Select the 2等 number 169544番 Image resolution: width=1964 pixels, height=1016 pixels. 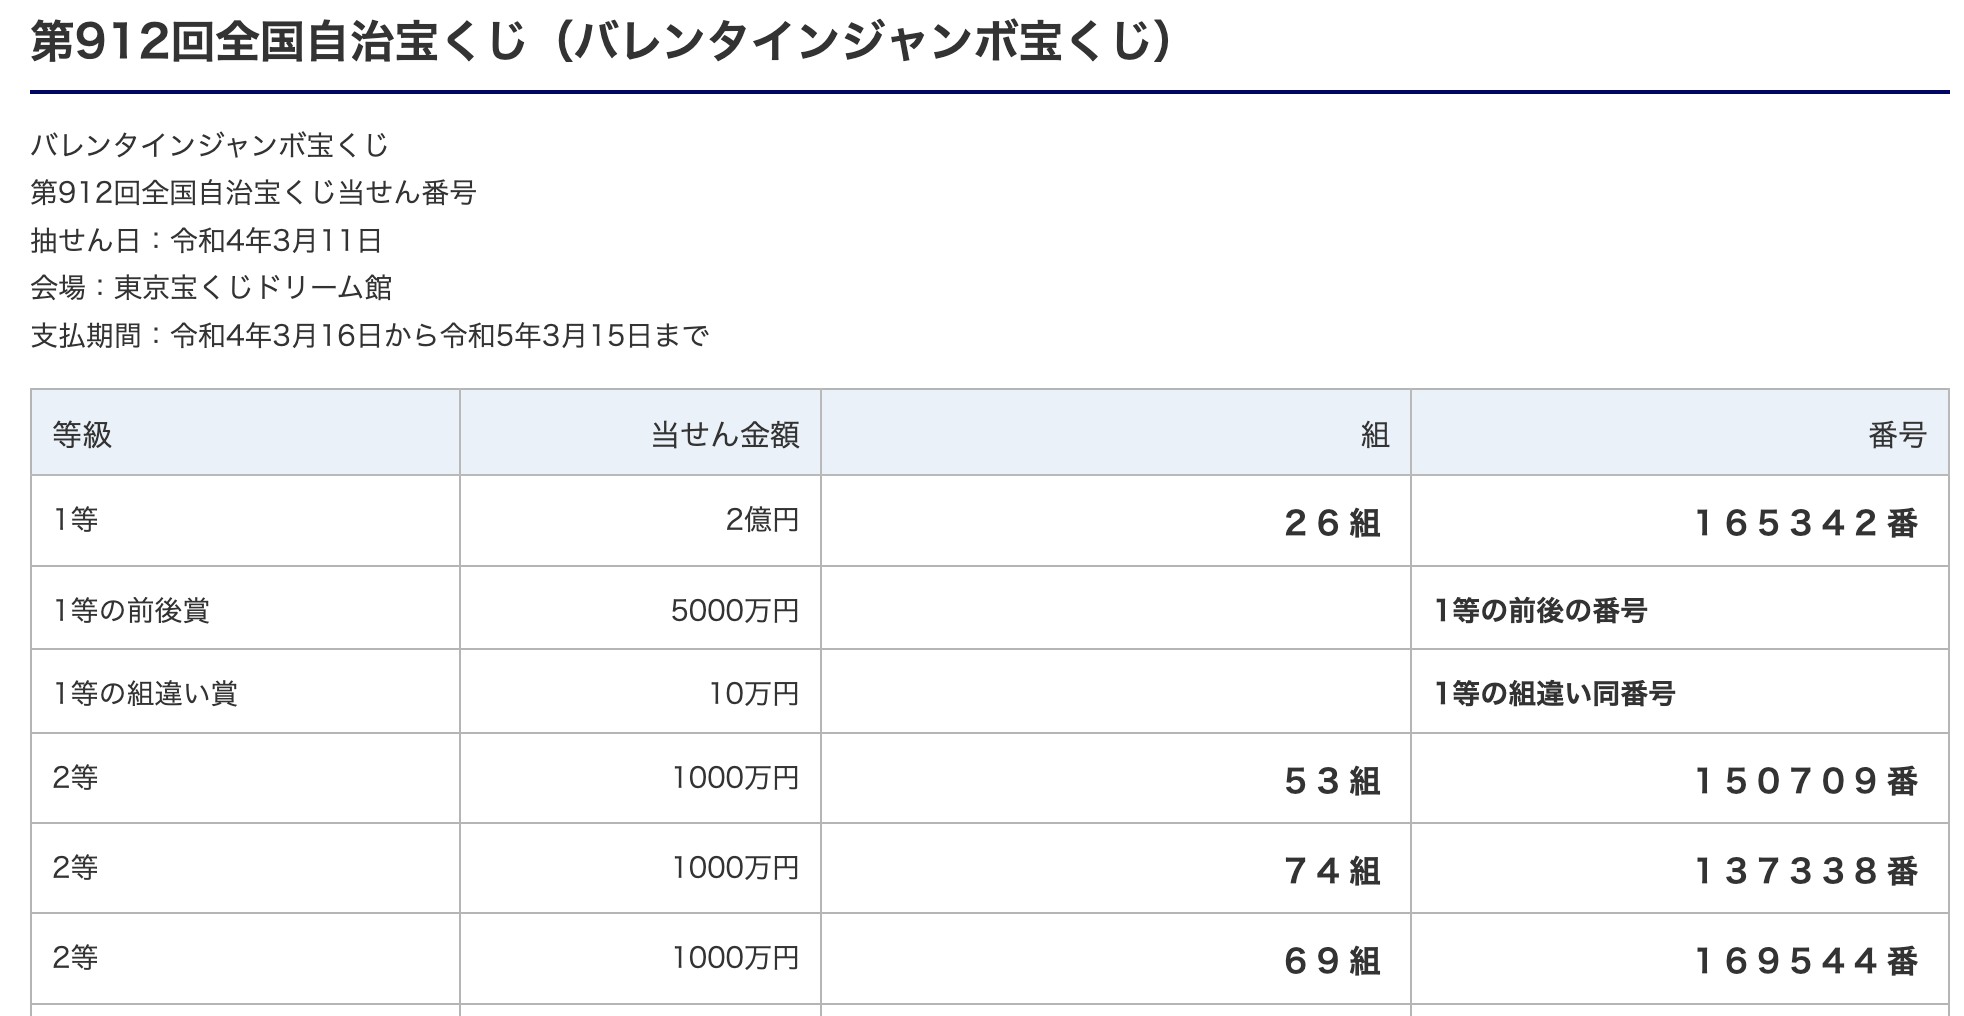click(1806, 961)
